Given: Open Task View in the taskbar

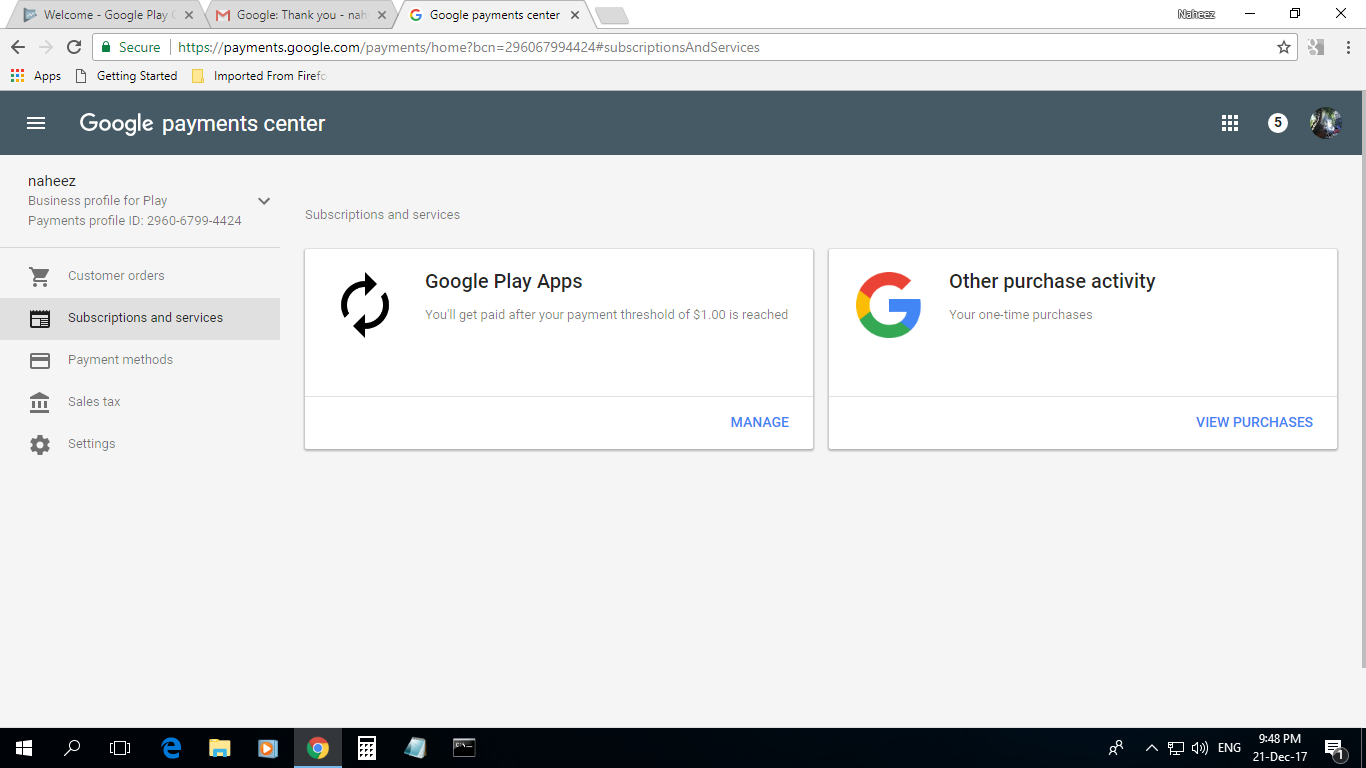Looking at the screenshot, I should pos(120,748).
